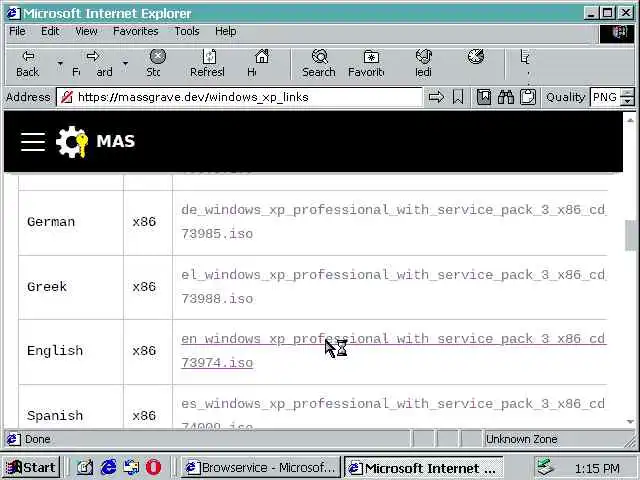Click the clipboard icon beside Quality
This screenshot has height=480, width=640.
click(x=528, y=97)
